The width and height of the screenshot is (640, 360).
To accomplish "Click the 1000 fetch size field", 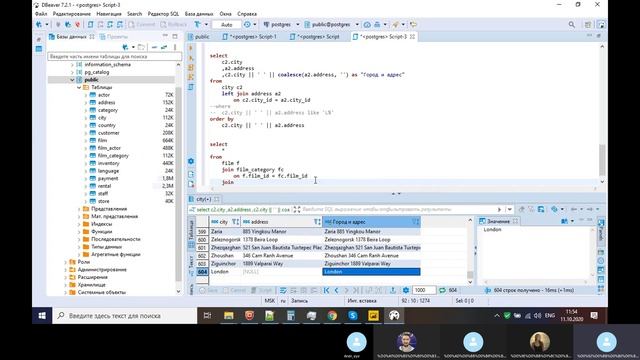I will 424,290.
